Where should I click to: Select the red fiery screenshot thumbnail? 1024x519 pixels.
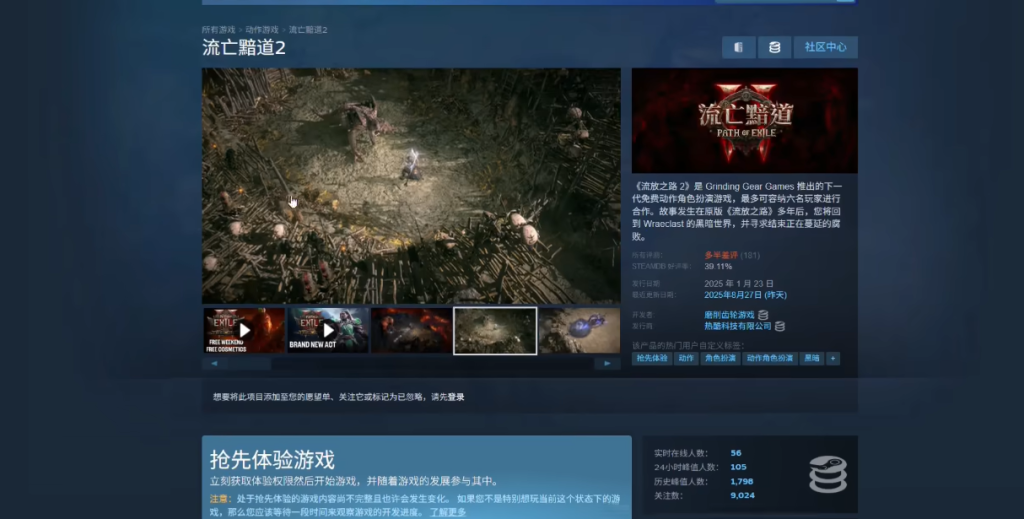pyautogui.click(x=411, y=330)
